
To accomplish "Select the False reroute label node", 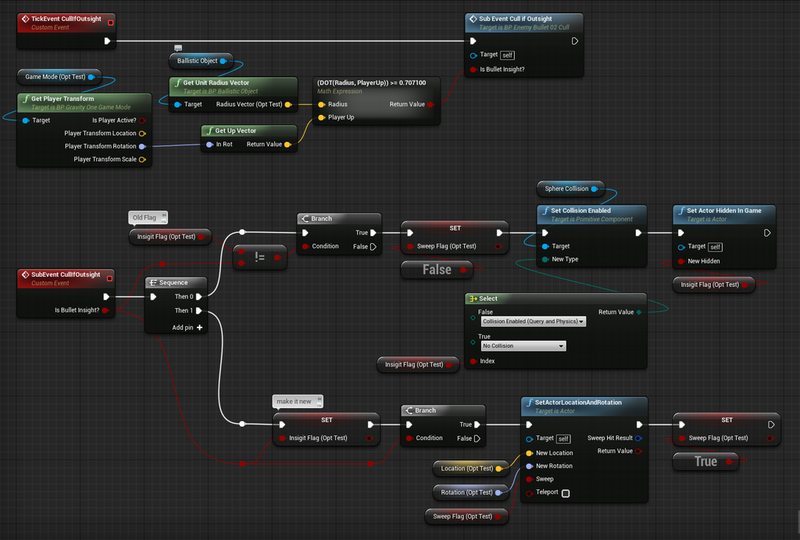I will 437,269.
